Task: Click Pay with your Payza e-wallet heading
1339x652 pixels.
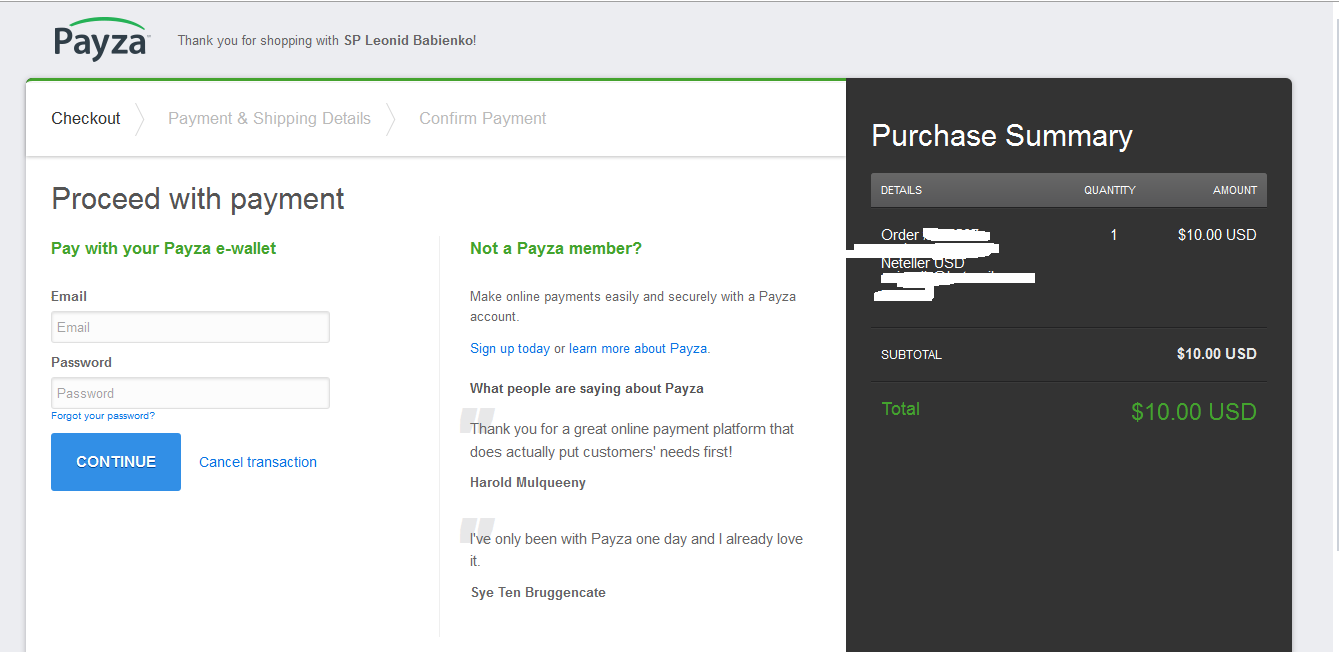Action: (x=164, y=249)
